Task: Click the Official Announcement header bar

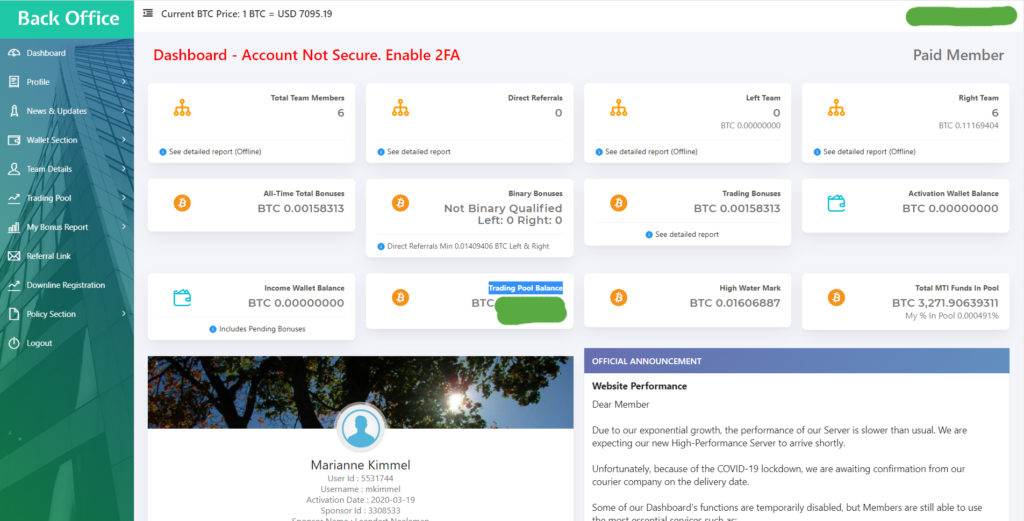Action: pyautogui.click(x=796, y=361)
